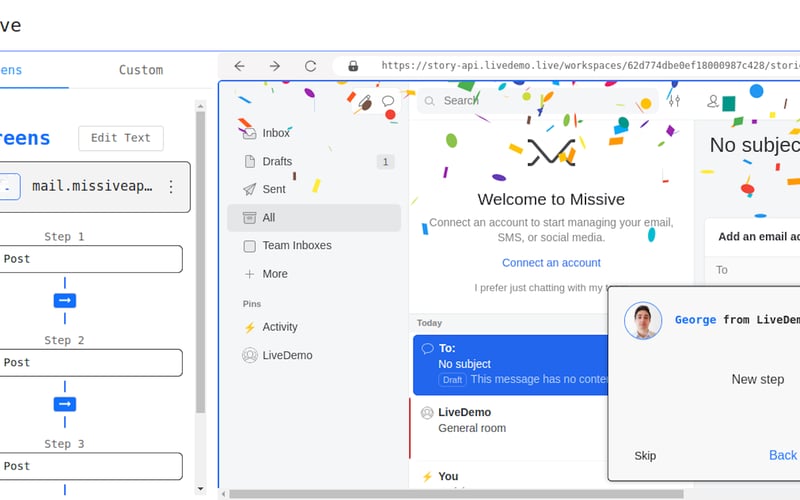Expand the More item in the sidebar

(x=314, y=274)
